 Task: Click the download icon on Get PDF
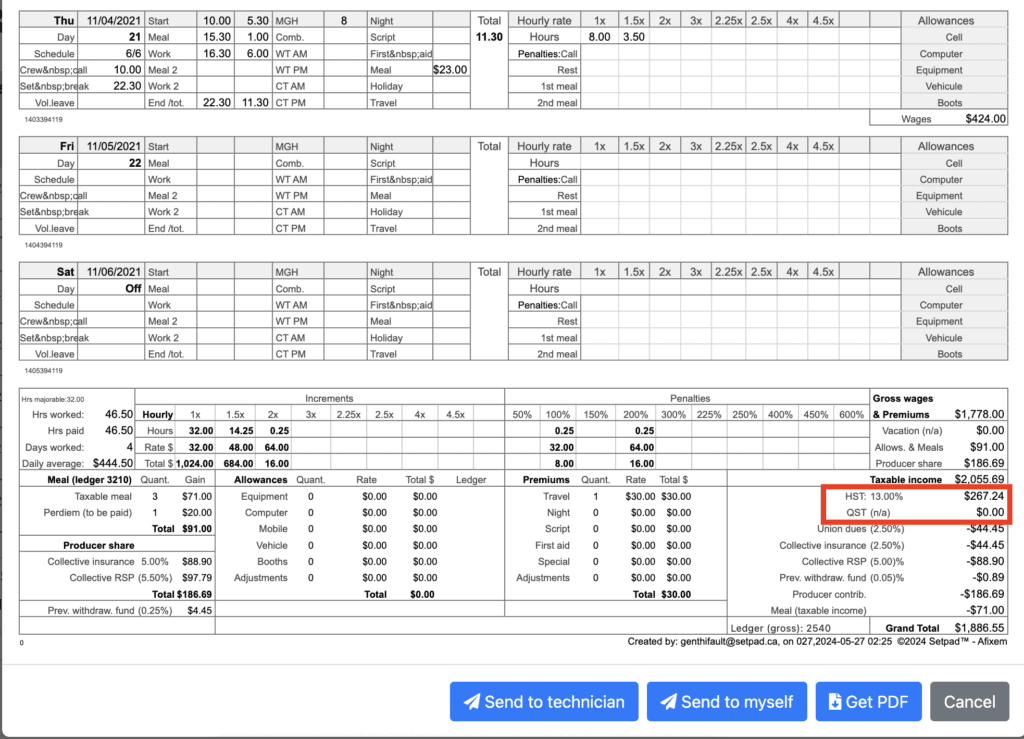pyautogui.click(x=835, y=702)
